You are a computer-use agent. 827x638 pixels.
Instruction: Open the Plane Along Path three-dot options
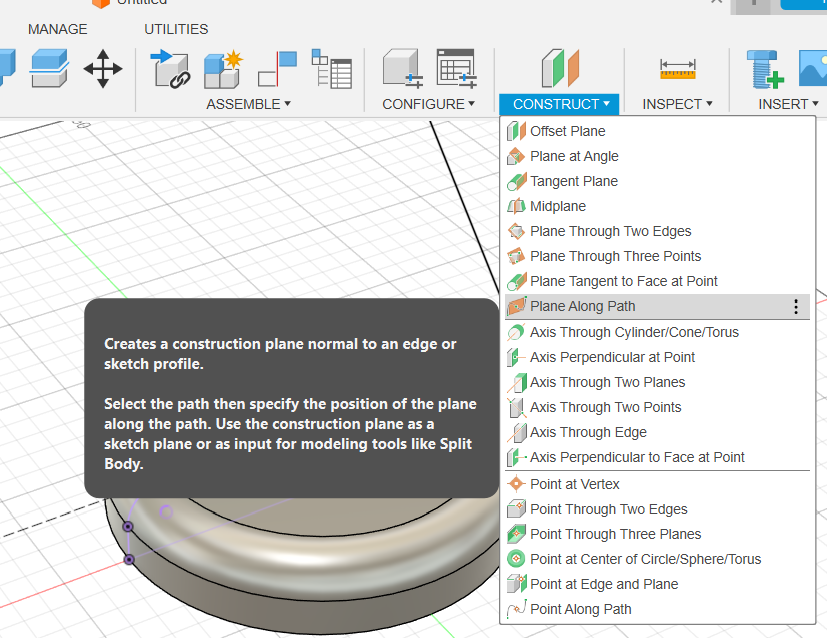(x=796, y=306)
